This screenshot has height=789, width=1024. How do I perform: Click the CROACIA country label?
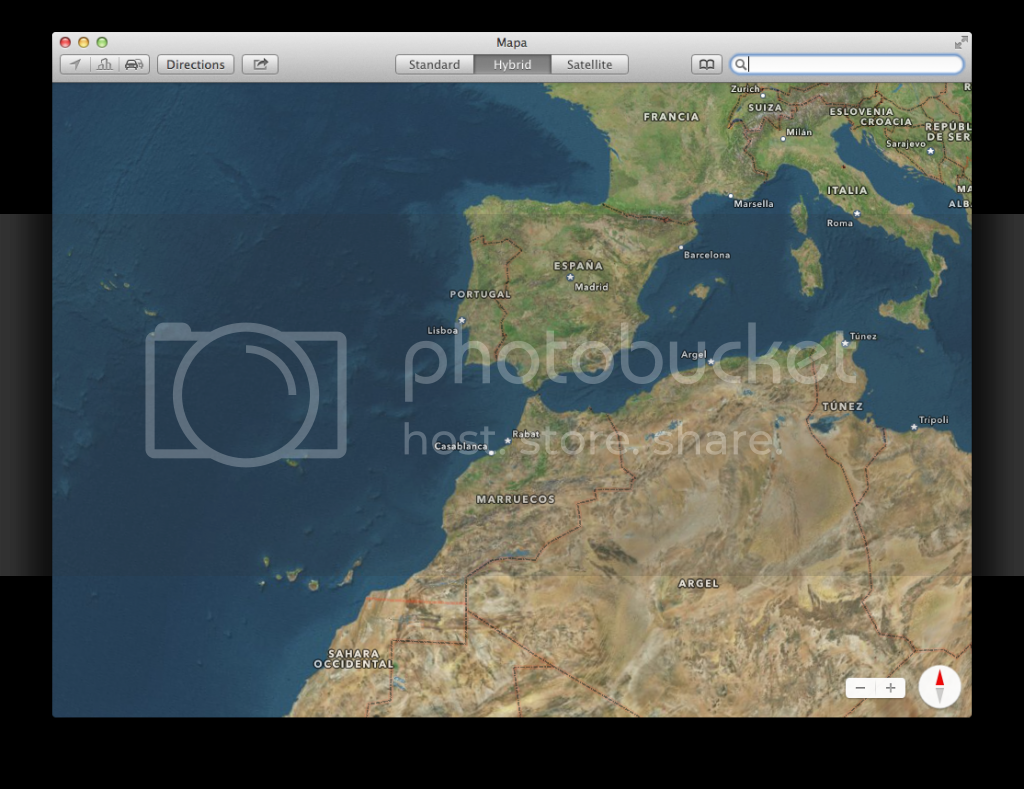pyautogui.click(x=886, y=121)
